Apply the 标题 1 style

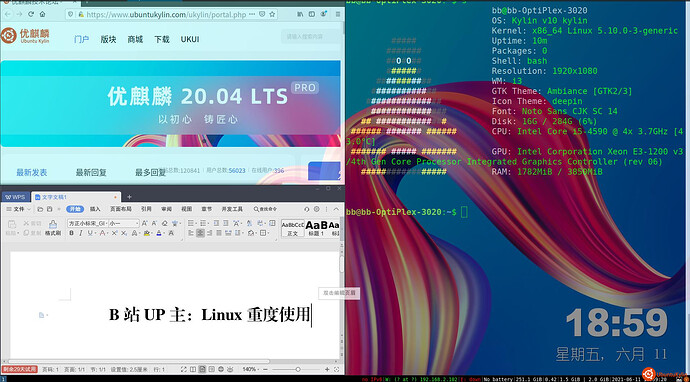(316, 228)
